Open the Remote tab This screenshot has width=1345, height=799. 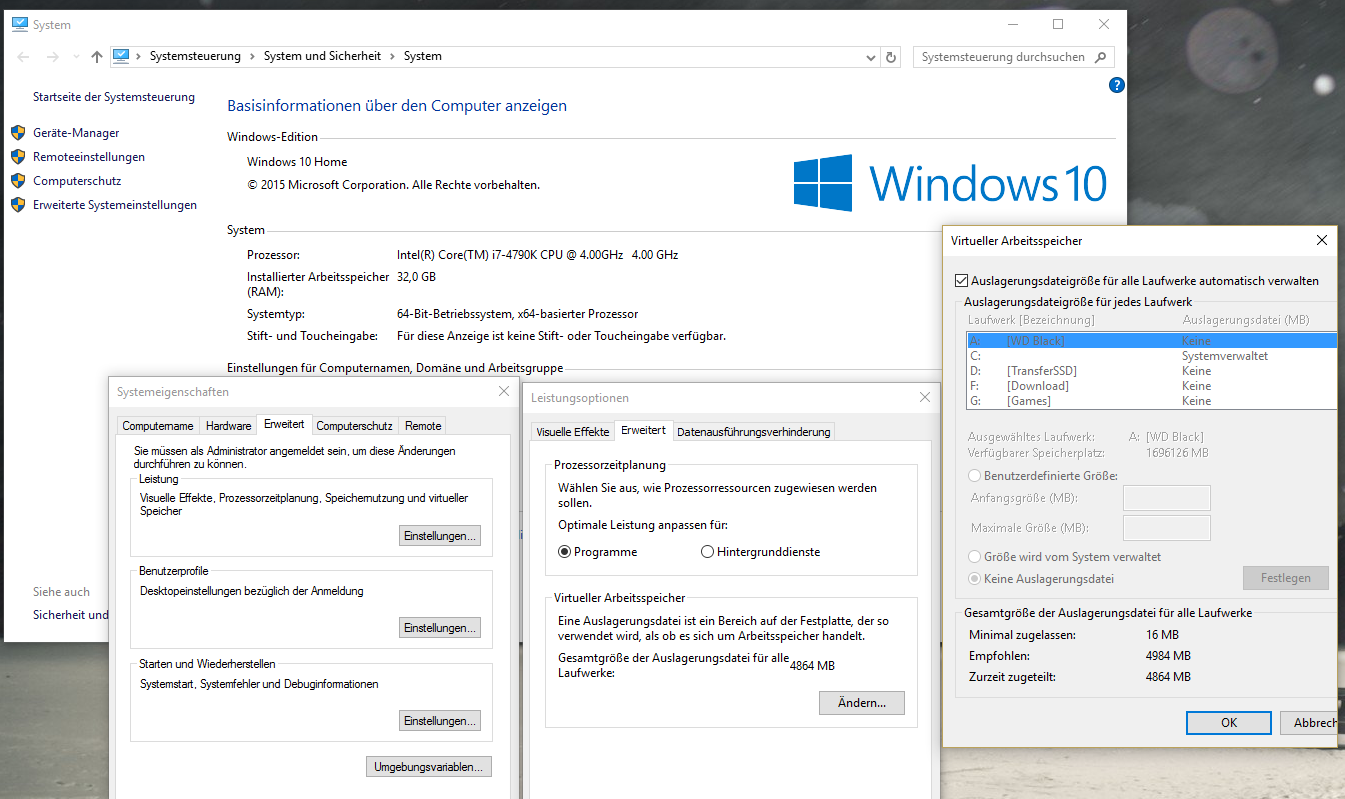pyautogui.click(x=423, y=426)
